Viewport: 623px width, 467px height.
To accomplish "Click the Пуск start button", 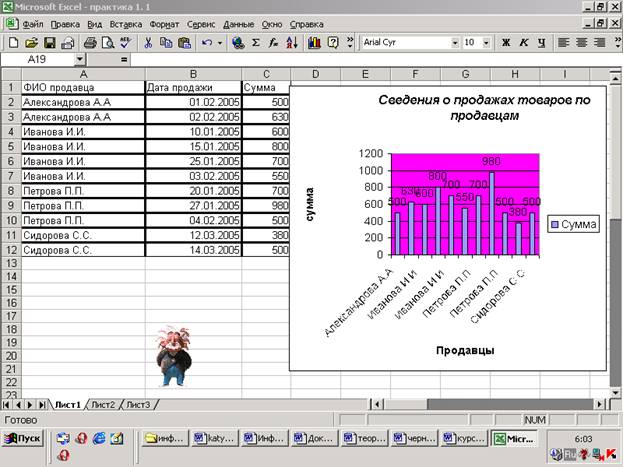I will pyautogui.click(x=24, y=438).
